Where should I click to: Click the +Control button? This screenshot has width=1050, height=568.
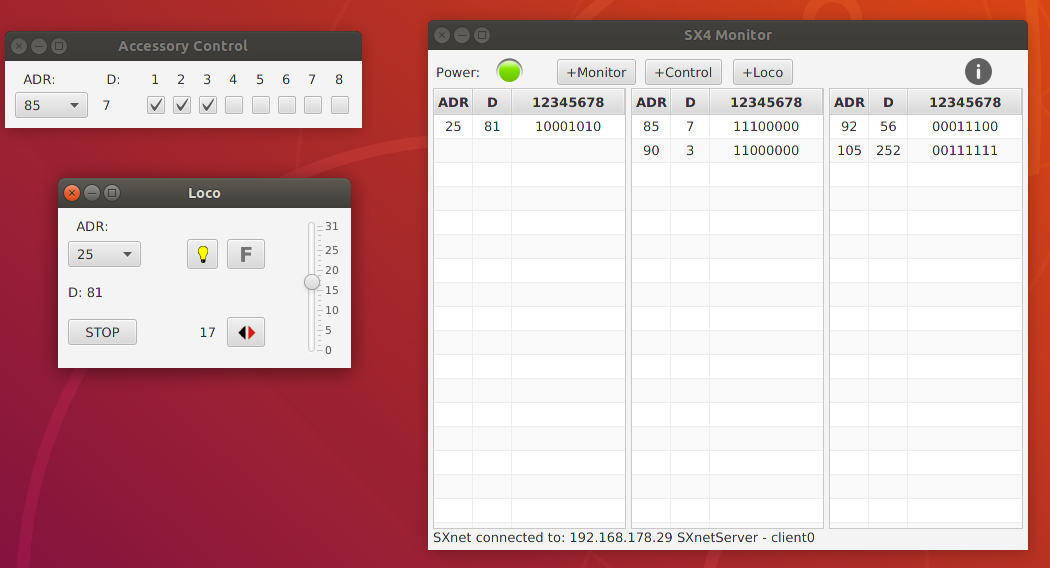coord(683,72)
